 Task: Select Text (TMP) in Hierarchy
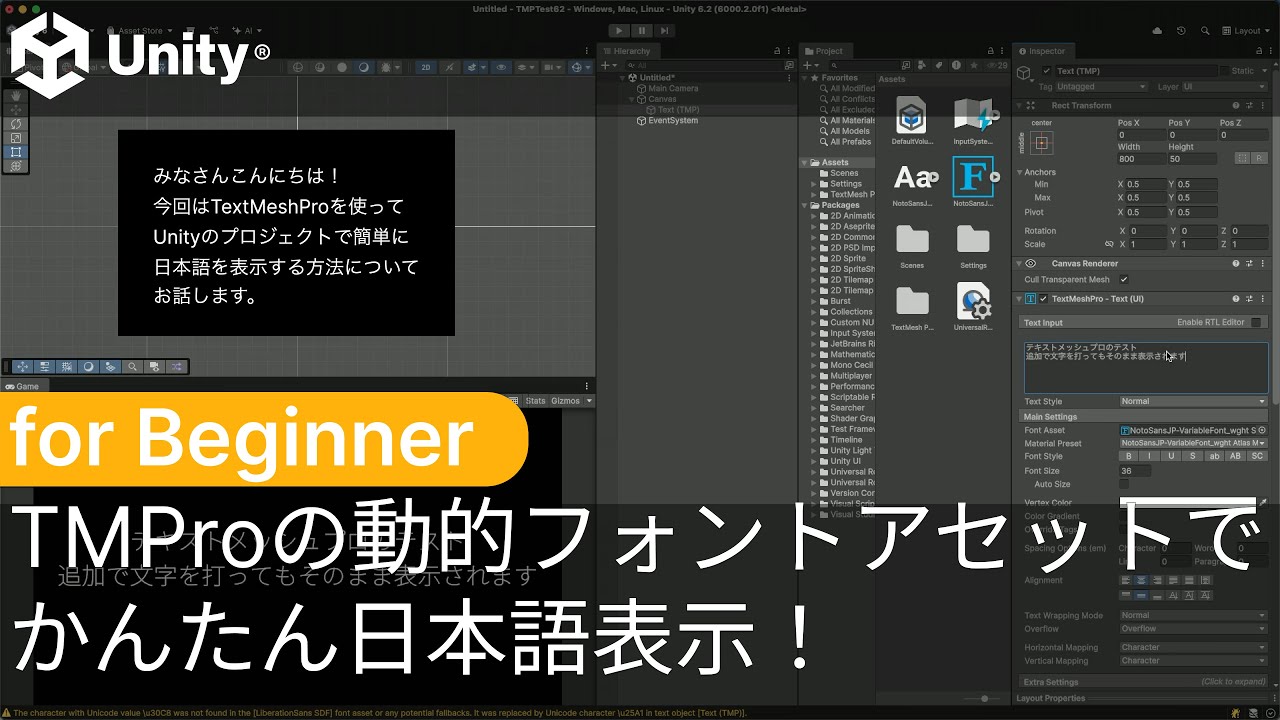pos(678,110)
